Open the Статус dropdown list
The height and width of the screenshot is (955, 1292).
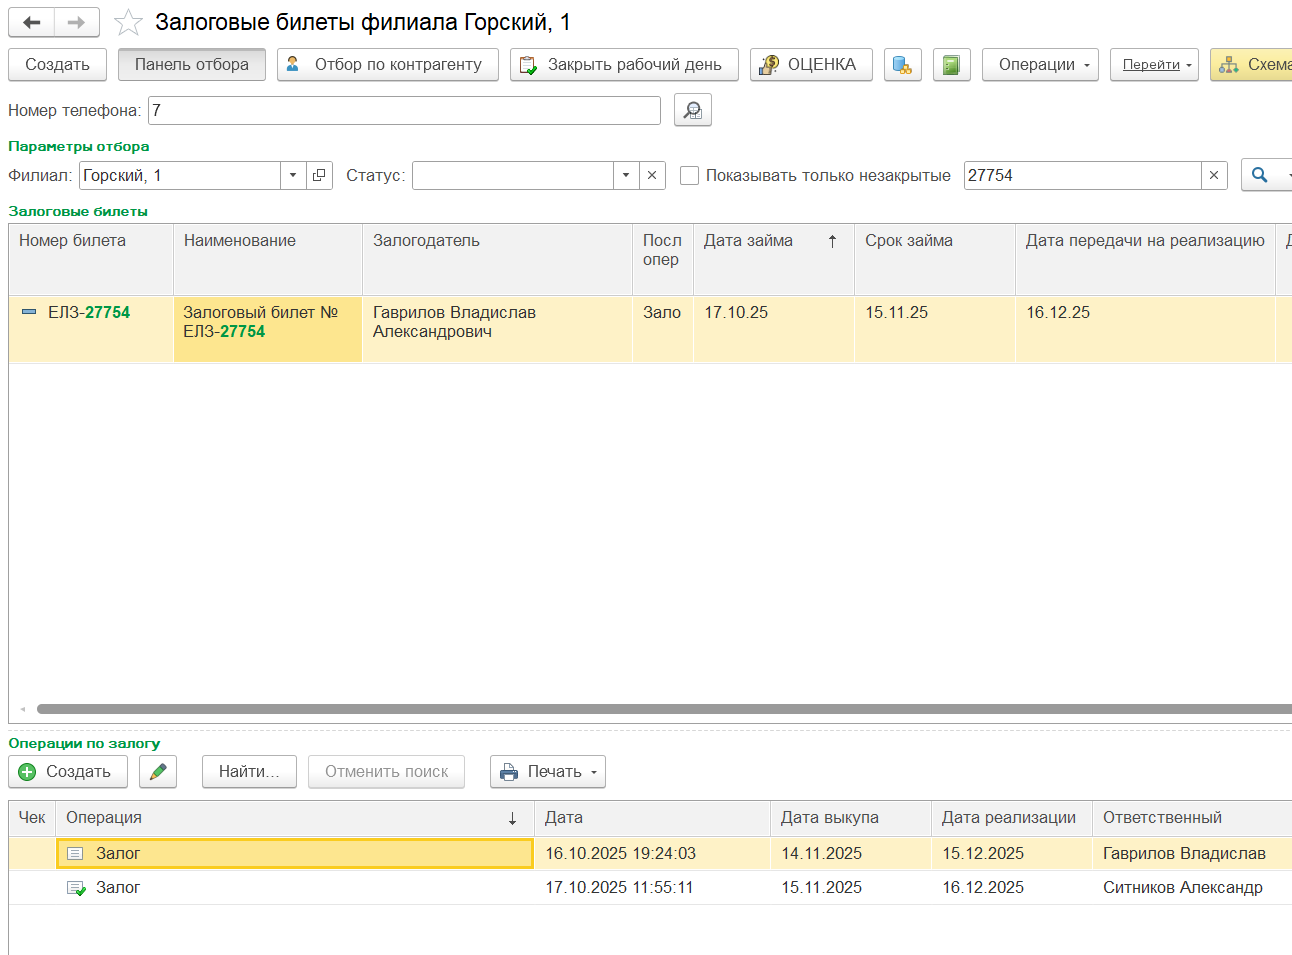click(x=625, y=175)
